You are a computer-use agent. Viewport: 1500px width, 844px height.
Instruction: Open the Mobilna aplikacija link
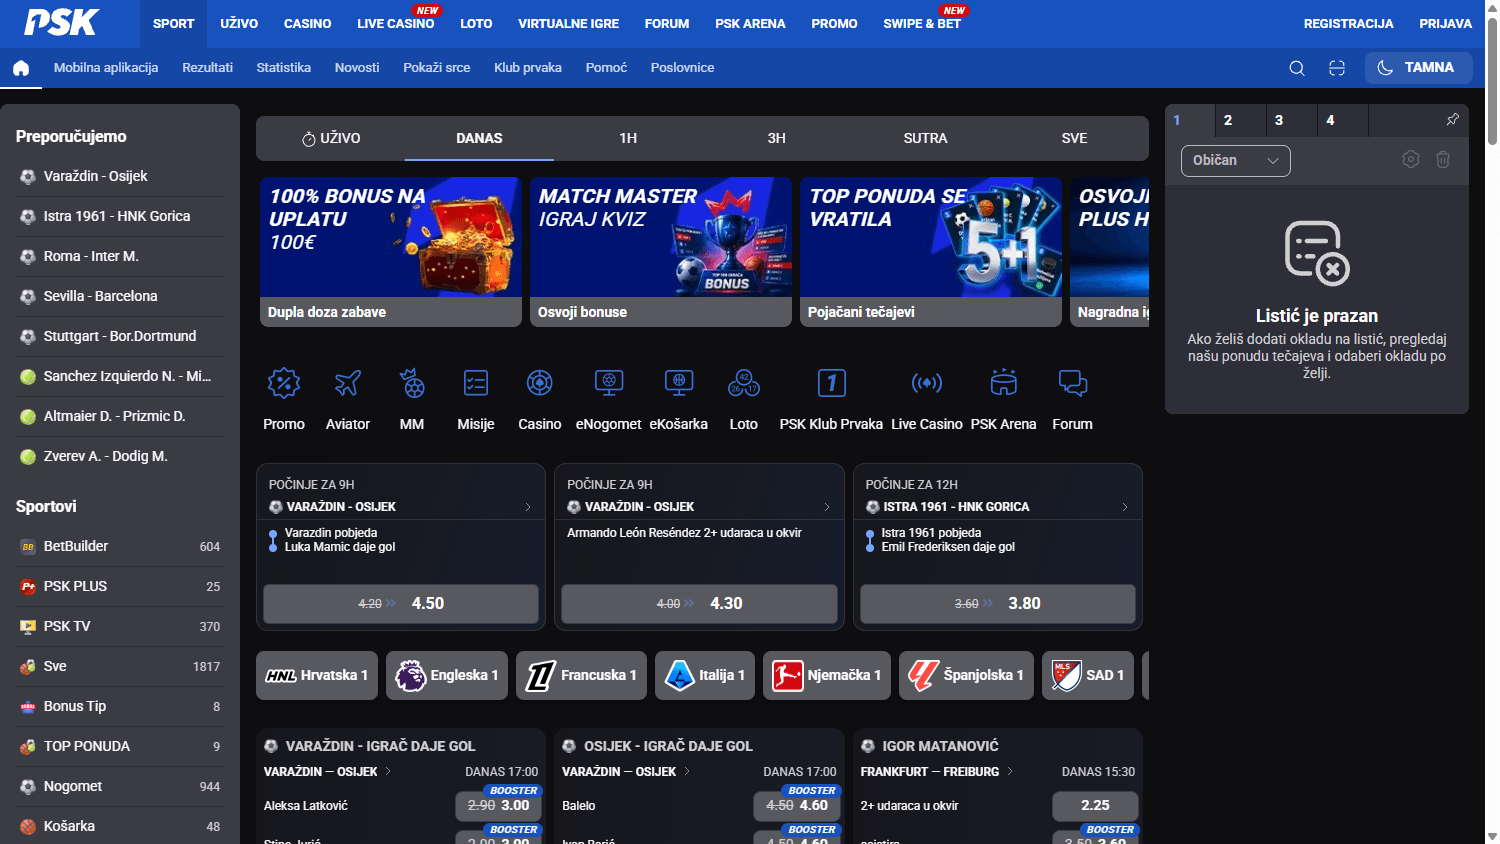106,68
